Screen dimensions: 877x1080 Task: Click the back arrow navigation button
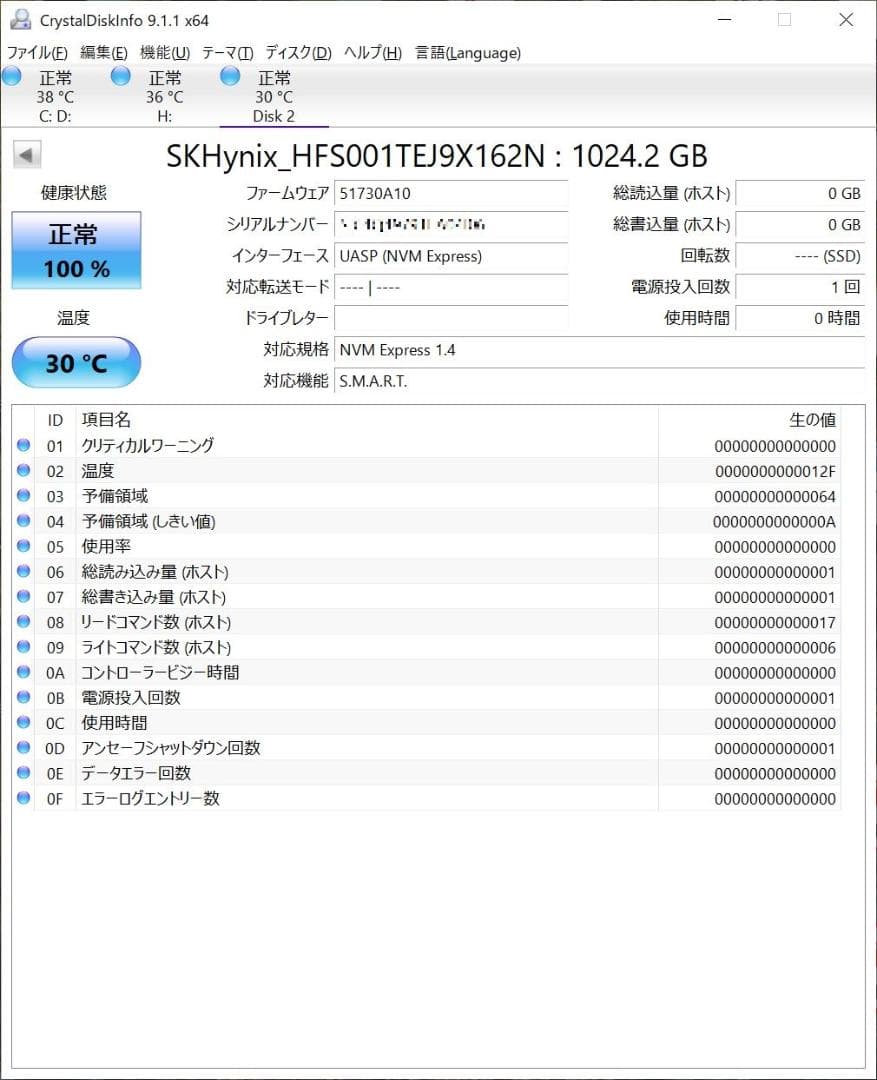(26, 155)
